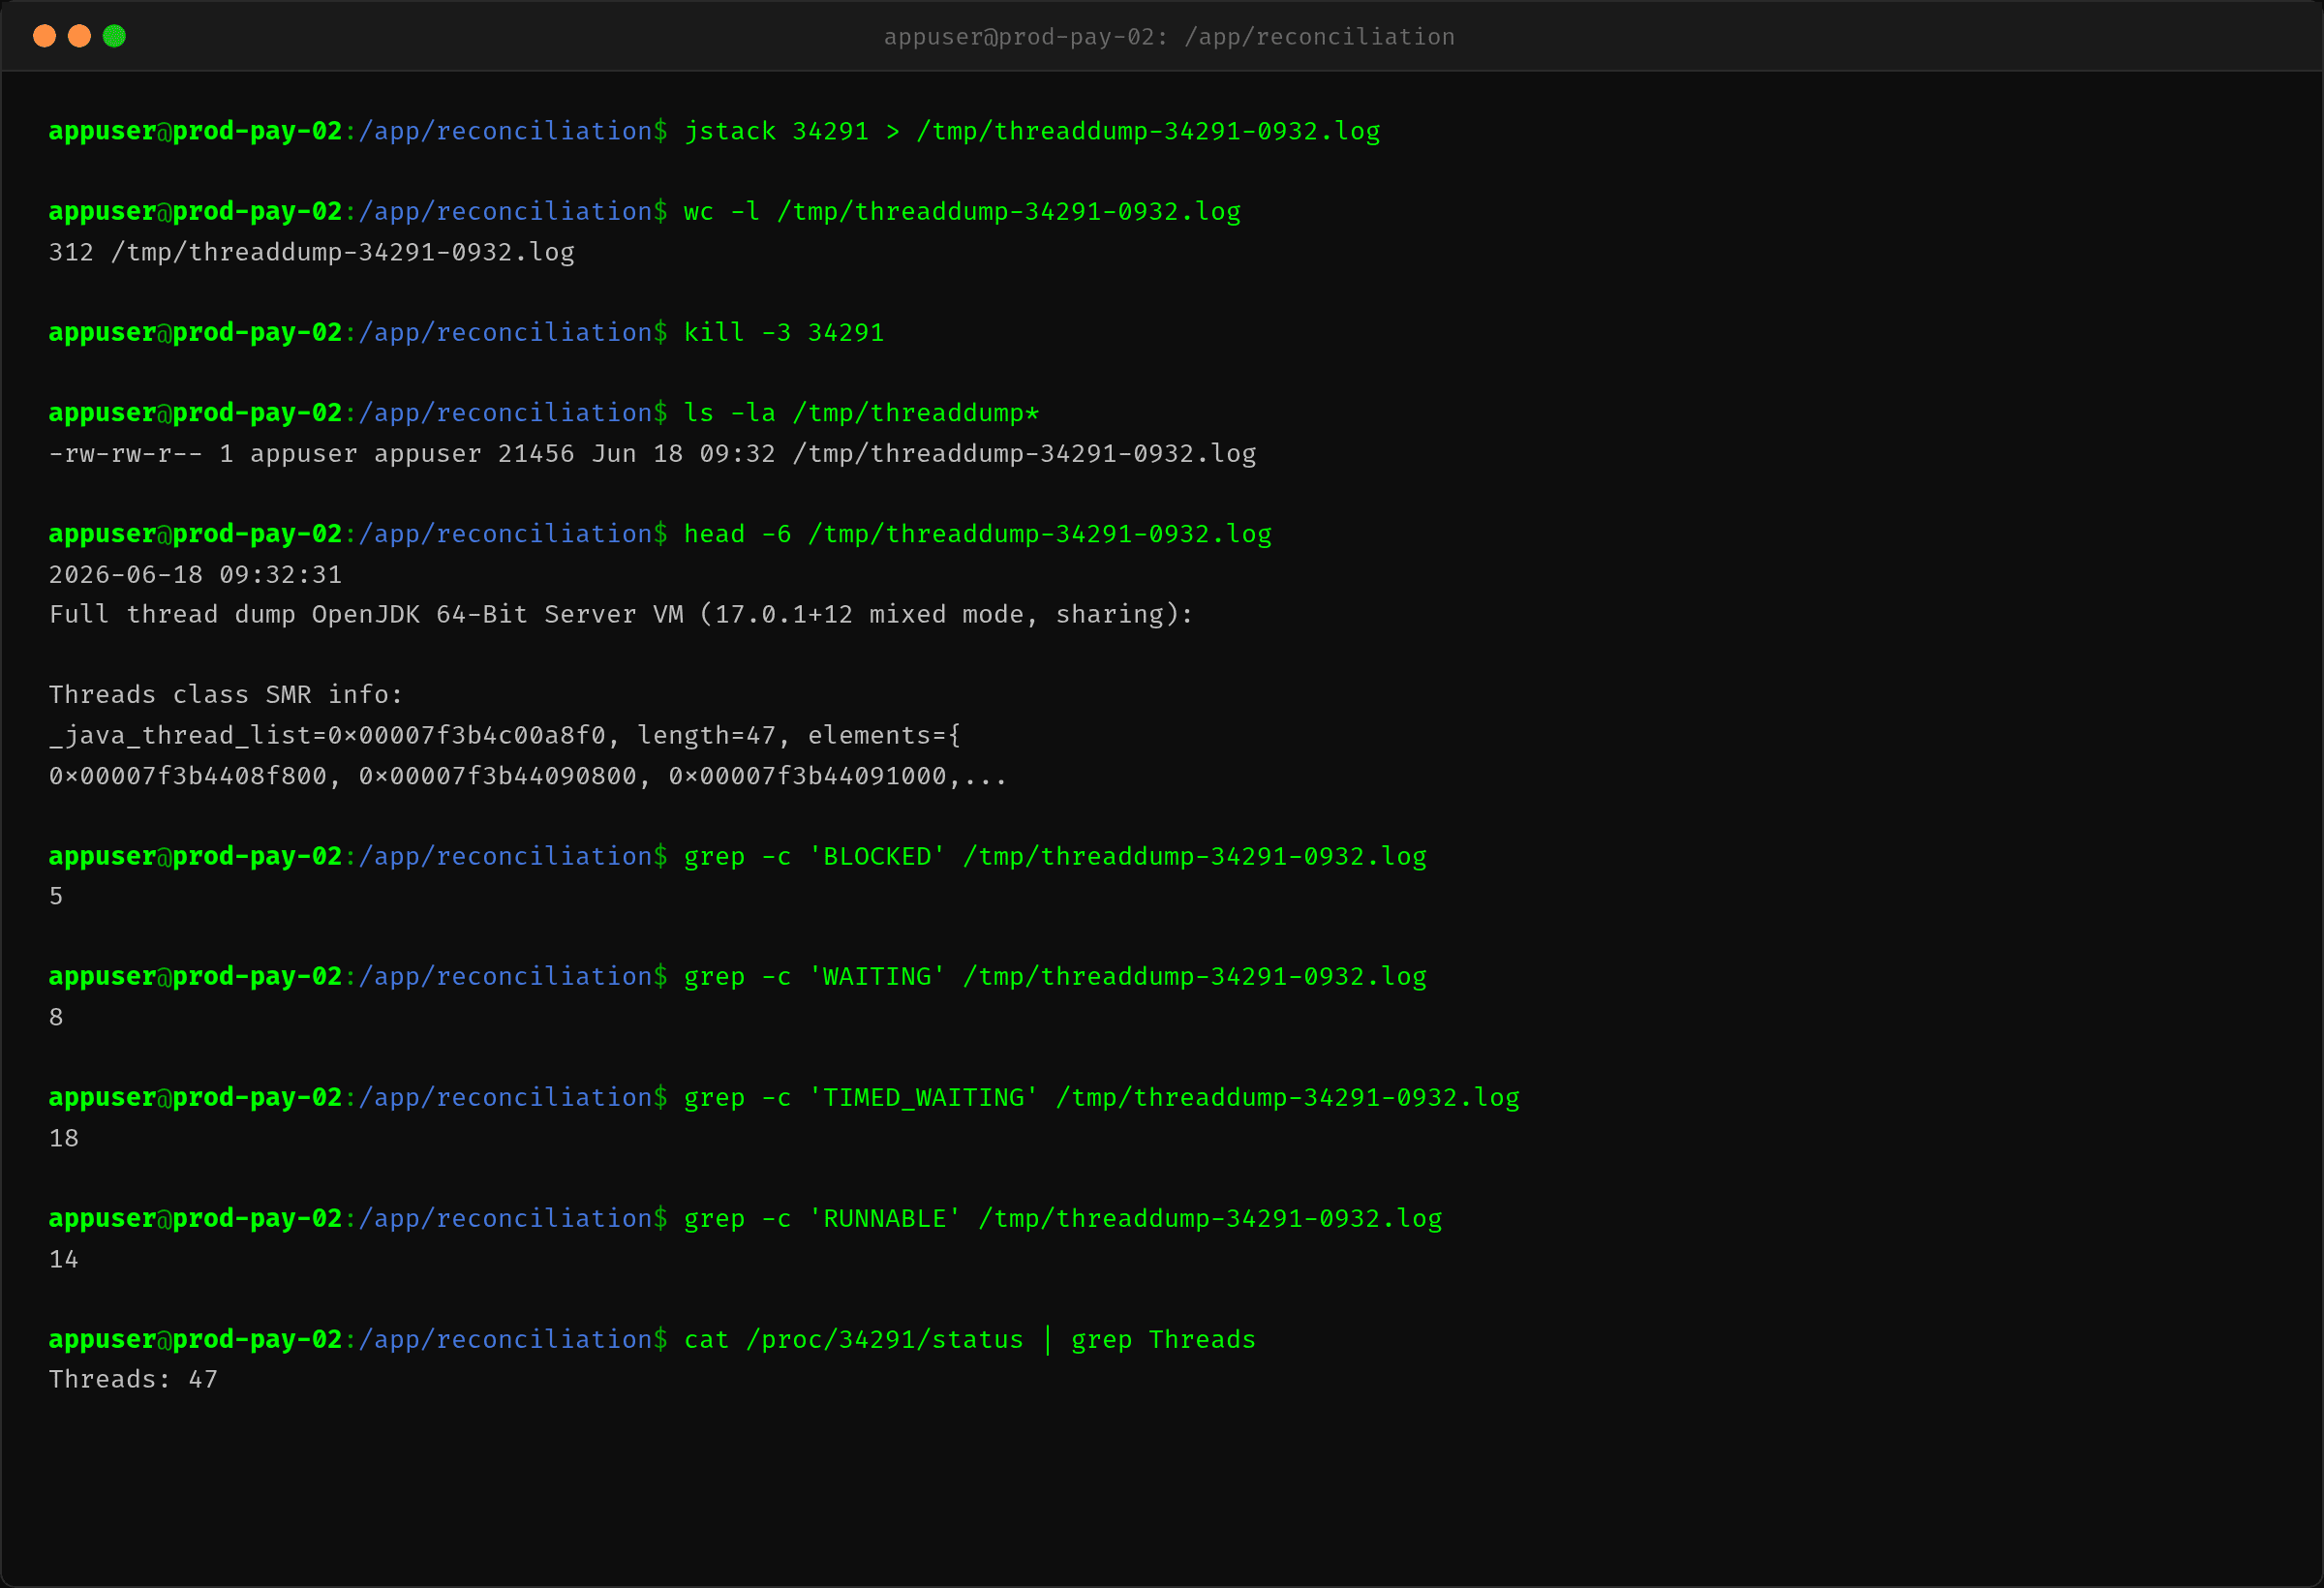Click the RUNNABLE count output '14'
This screenshot has width=2324, height=1588.
coord(64,1259)
